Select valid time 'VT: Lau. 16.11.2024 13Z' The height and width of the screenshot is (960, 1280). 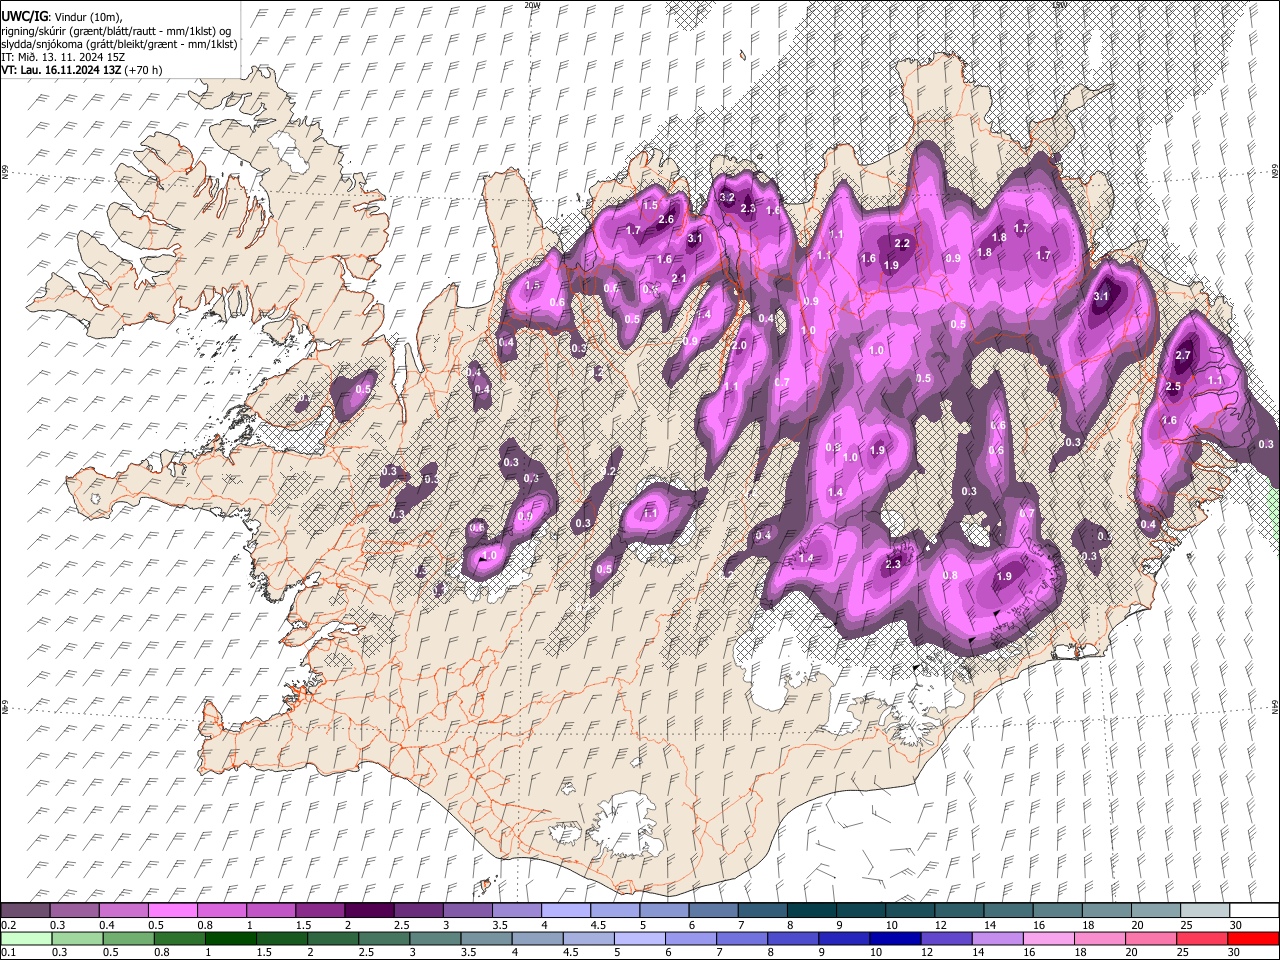coord(62,70)
